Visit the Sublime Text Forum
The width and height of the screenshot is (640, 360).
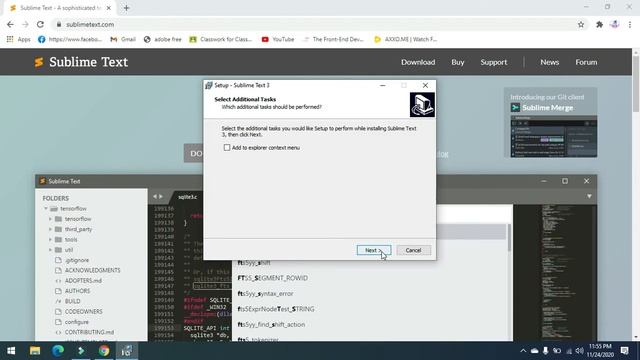[586, 62]
